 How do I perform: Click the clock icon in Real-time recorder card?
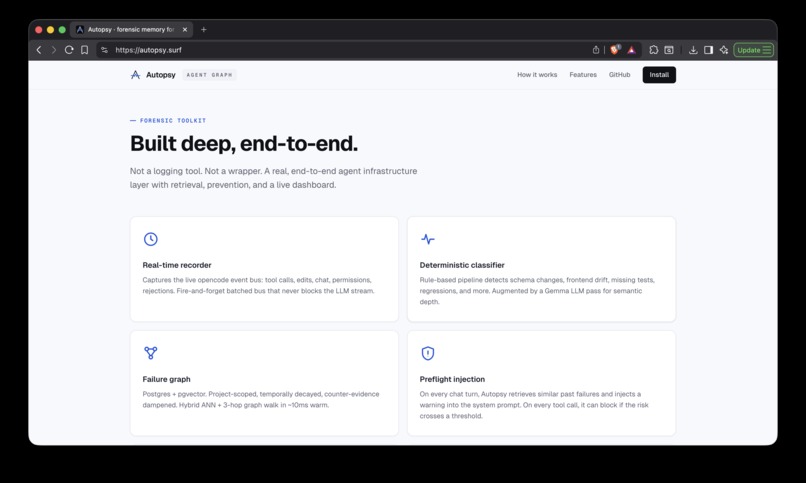[x=151, y=239]
